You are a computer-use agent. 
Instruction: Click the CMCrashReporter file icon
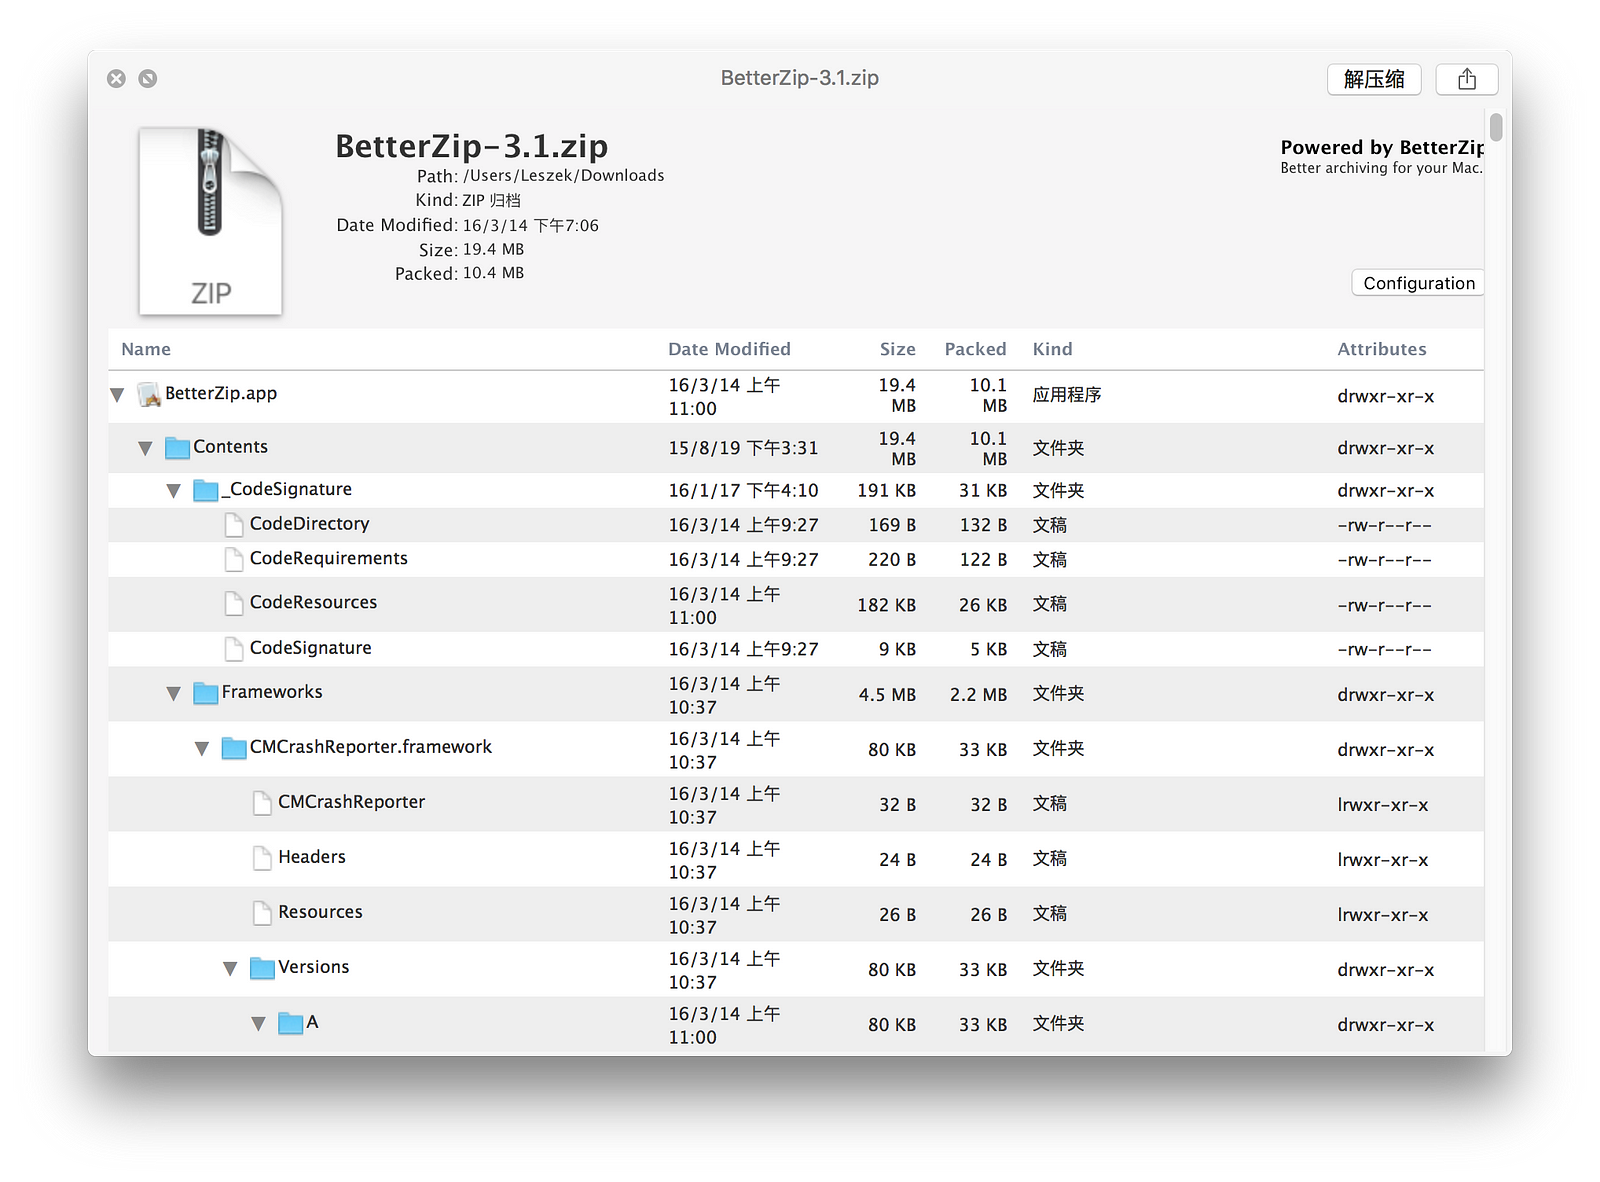(x=262, y=803)
